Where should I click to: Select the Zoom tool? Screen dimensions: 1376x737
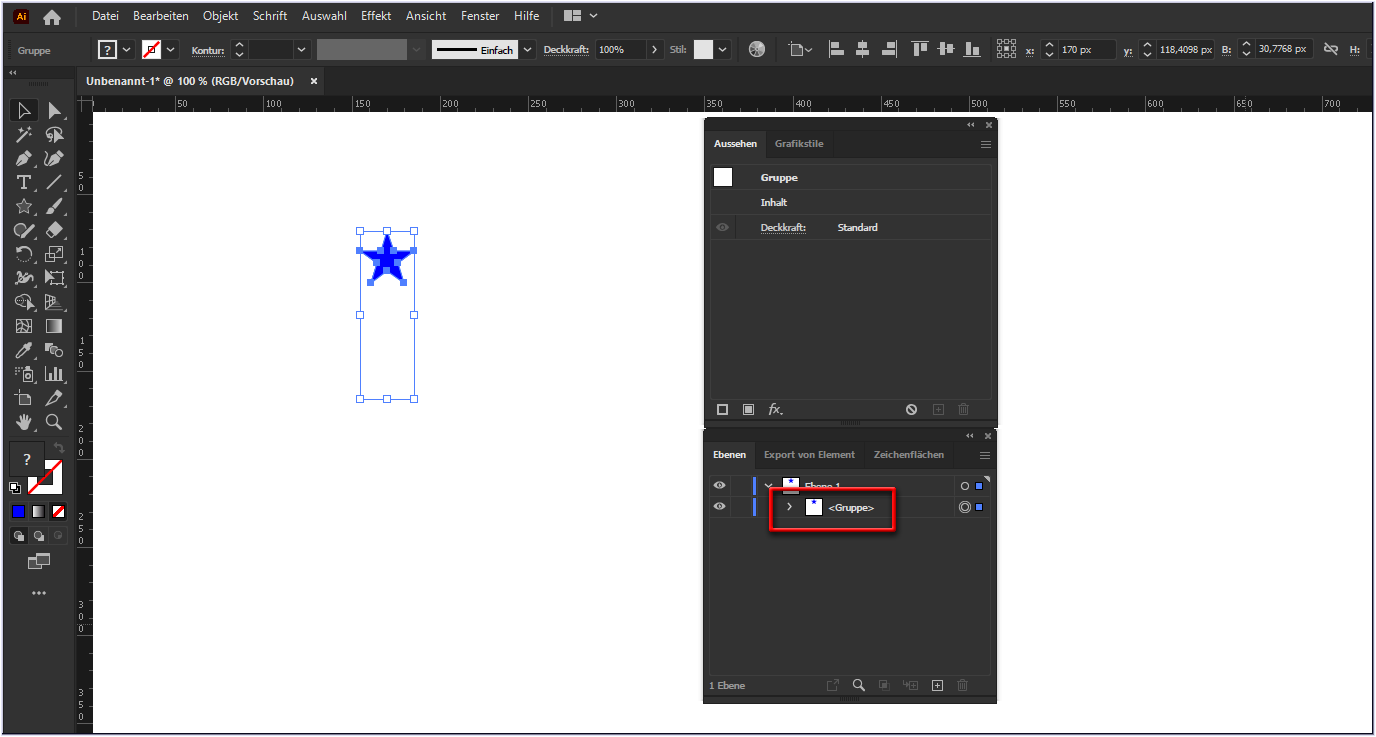55,422
